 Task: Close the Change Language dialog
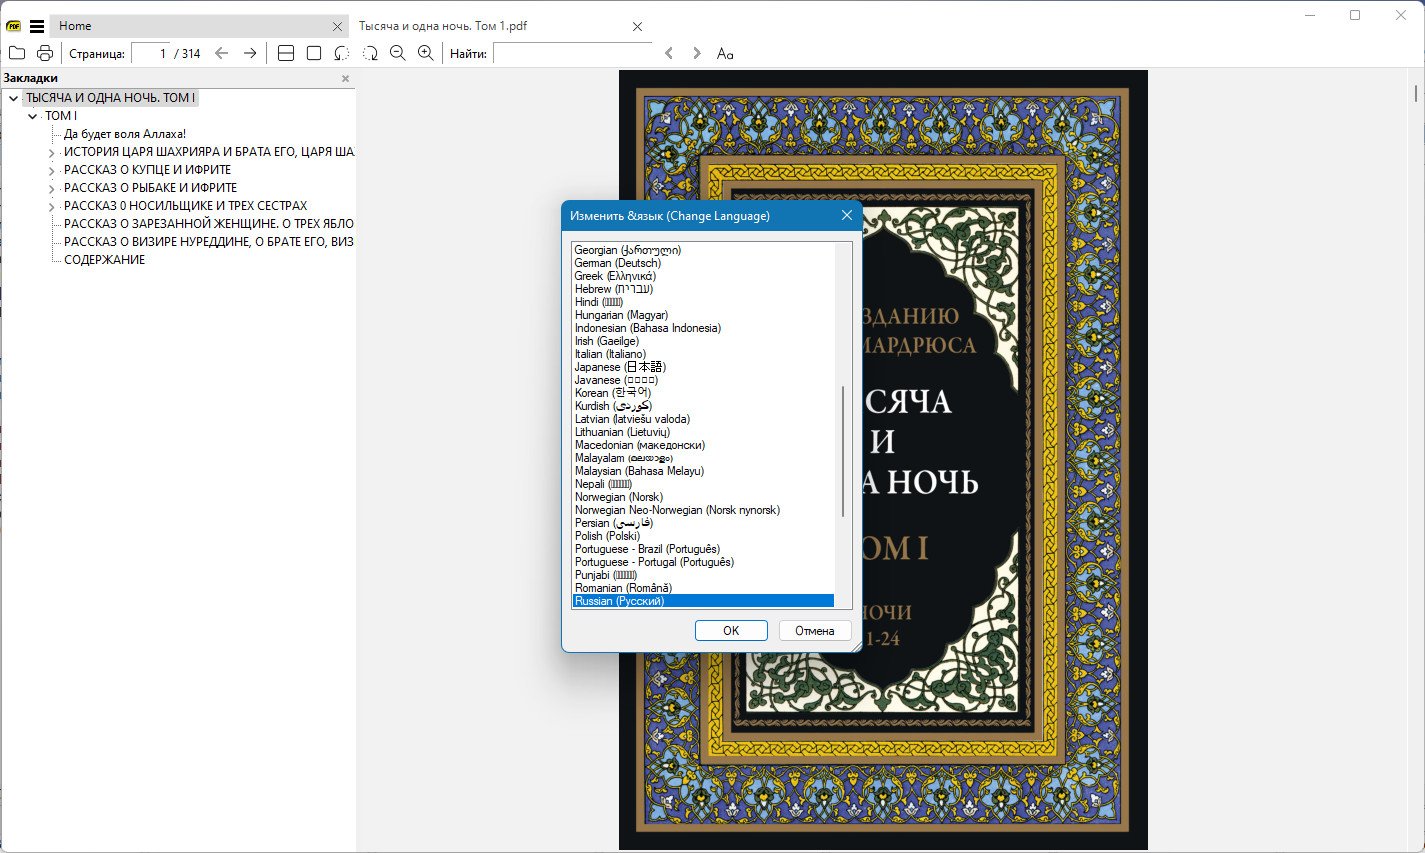(x=846, y=215)
